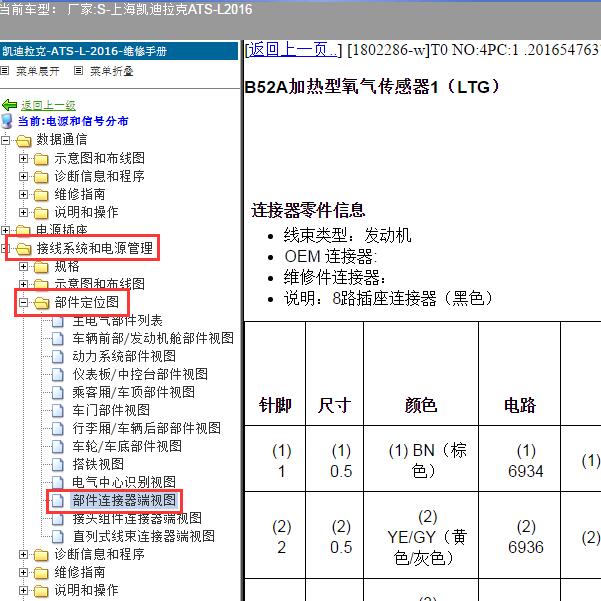The image size is (601, 601).
Task: Open 接头组件连接器端视图 document
Action: [137, 518]
